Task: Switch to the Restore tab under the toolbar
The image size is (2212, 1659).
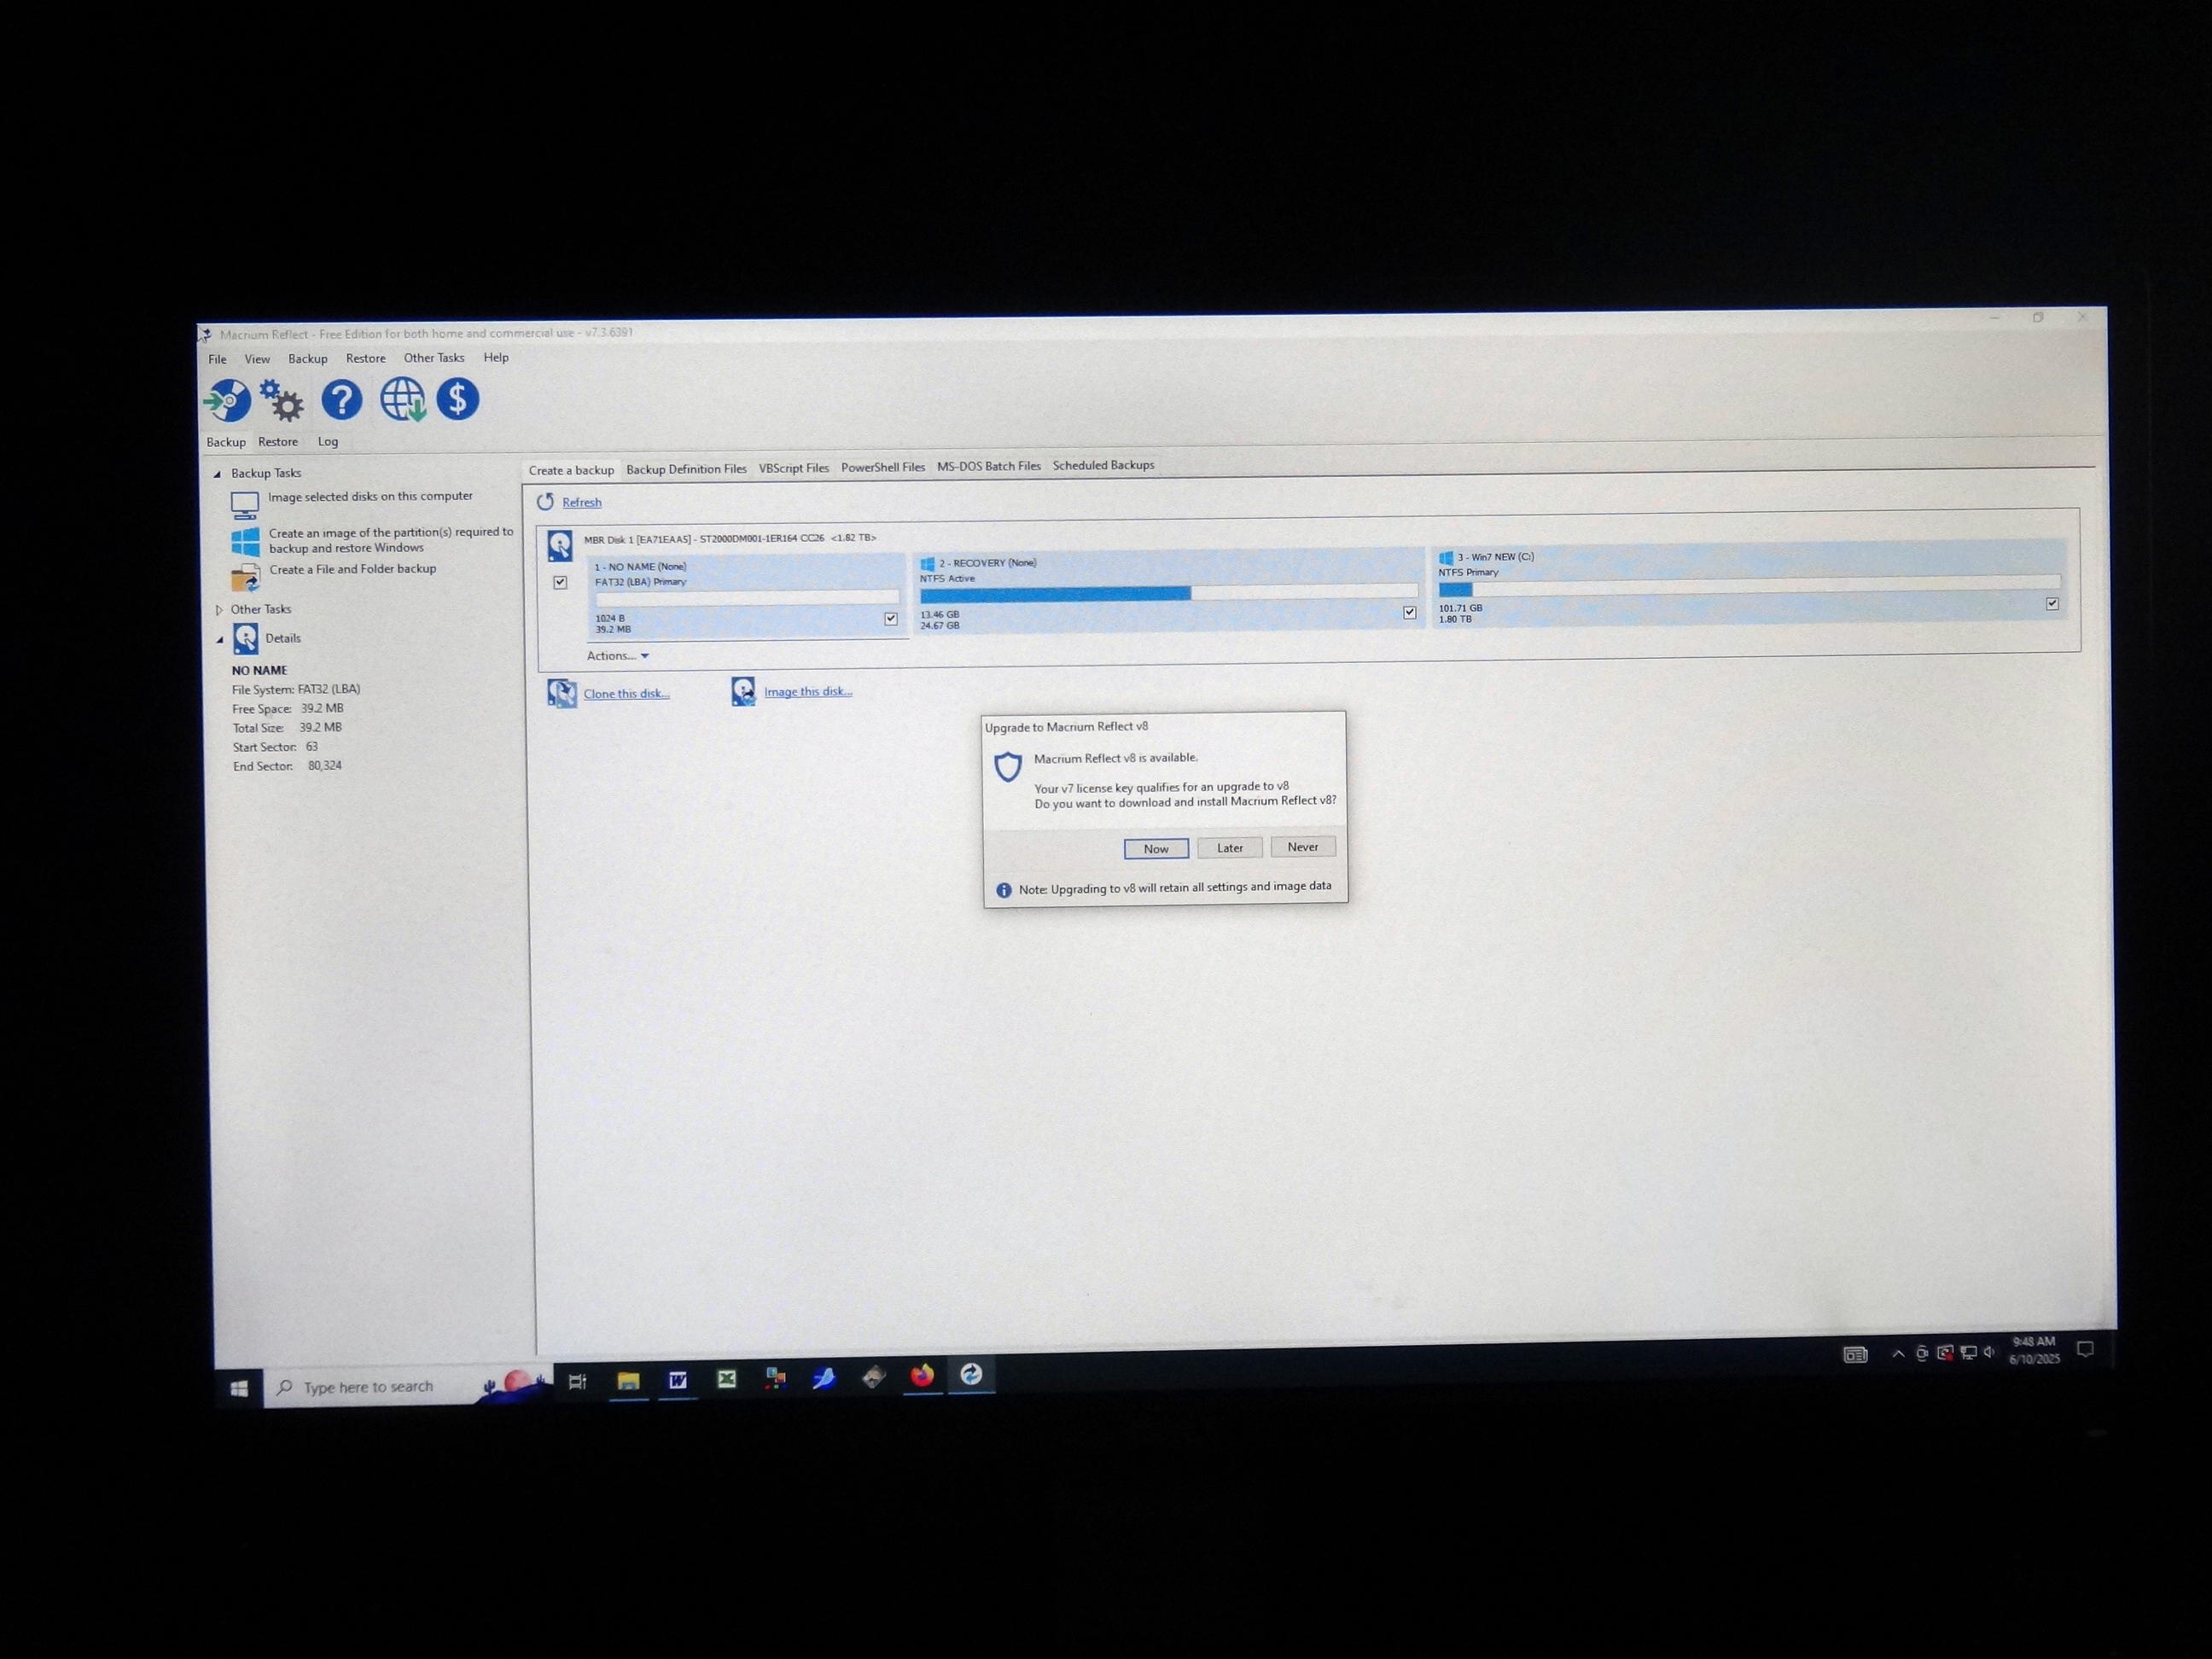Action: point(278,442)
